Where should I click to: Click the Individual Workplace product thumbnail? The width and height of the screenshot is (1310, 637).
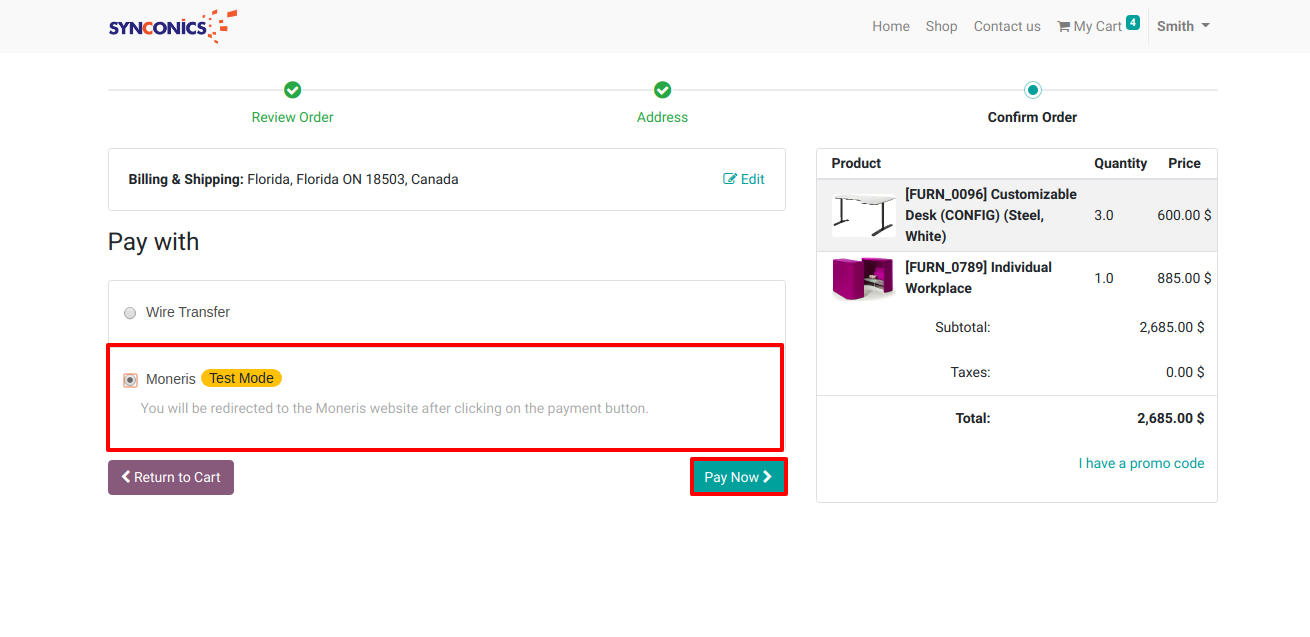pos(862,278)
